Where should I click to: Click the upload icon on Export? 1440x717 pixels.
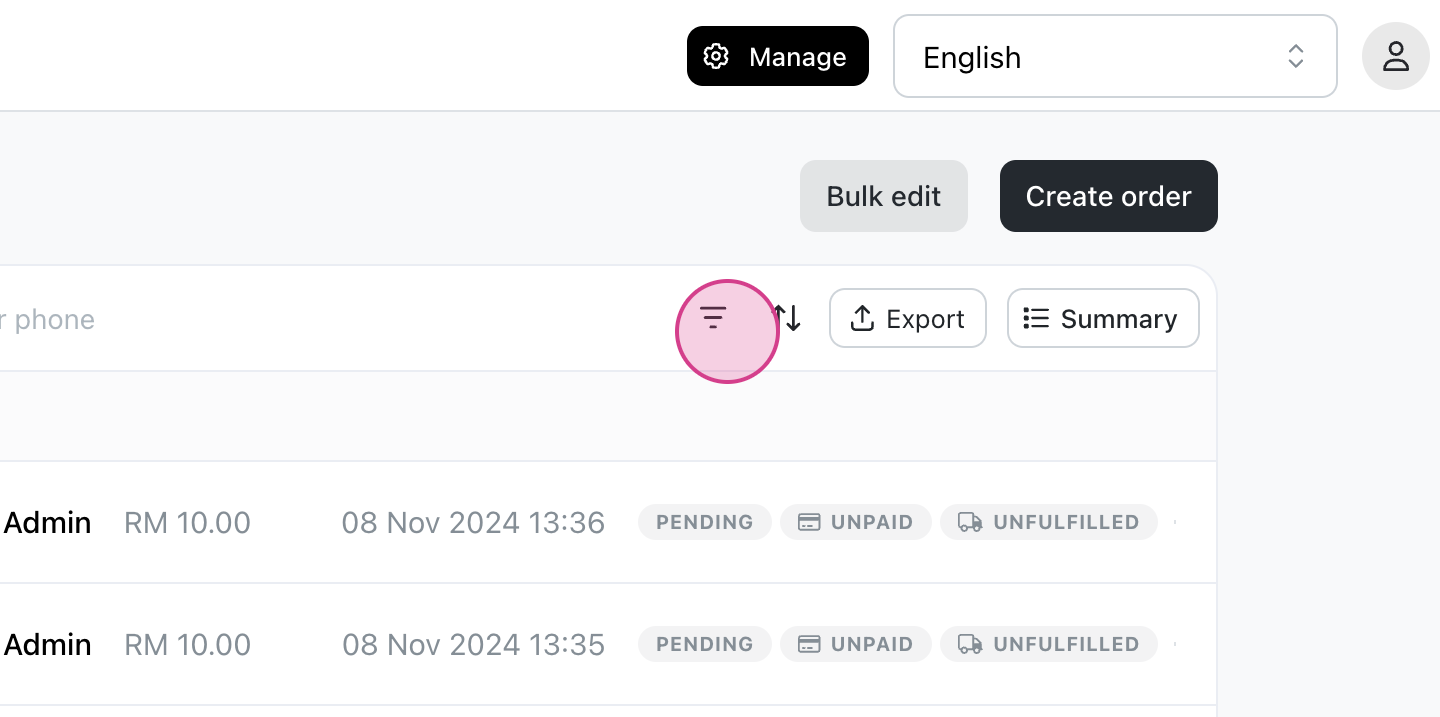click(862, 318)
